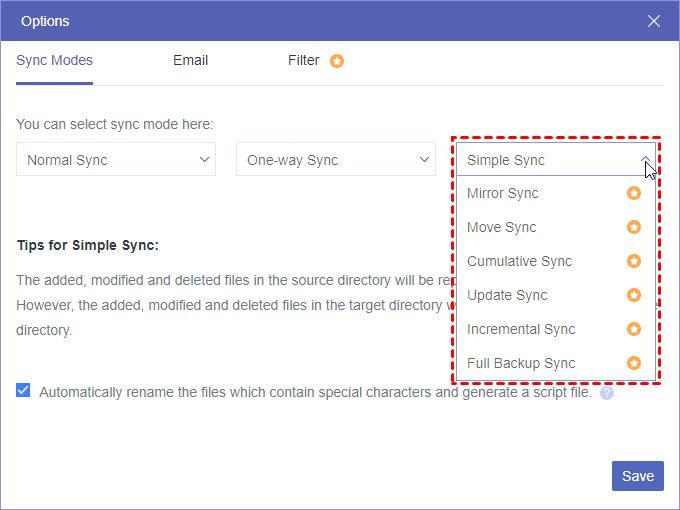Click the premium star icon beside Filter
Viewport: 680px width, 510px height.
pos(337,61)
